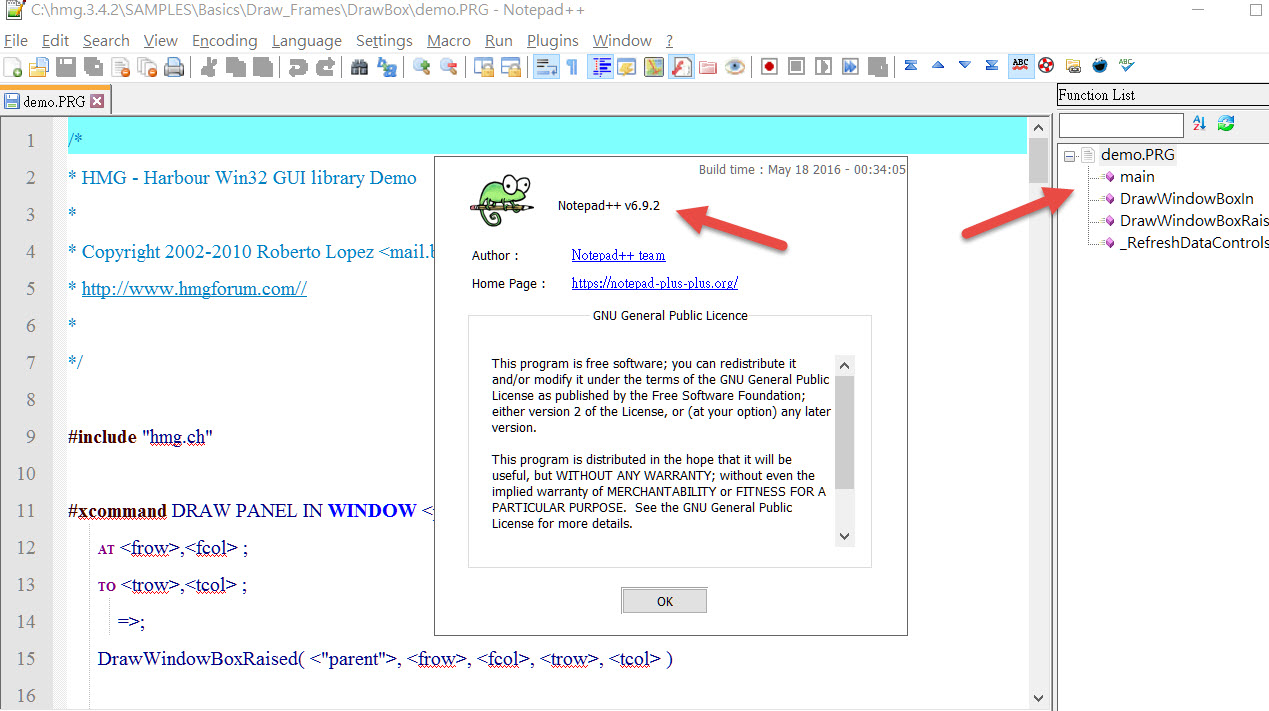
Task: Click OK in the About dialog
Action: point(664,601)
